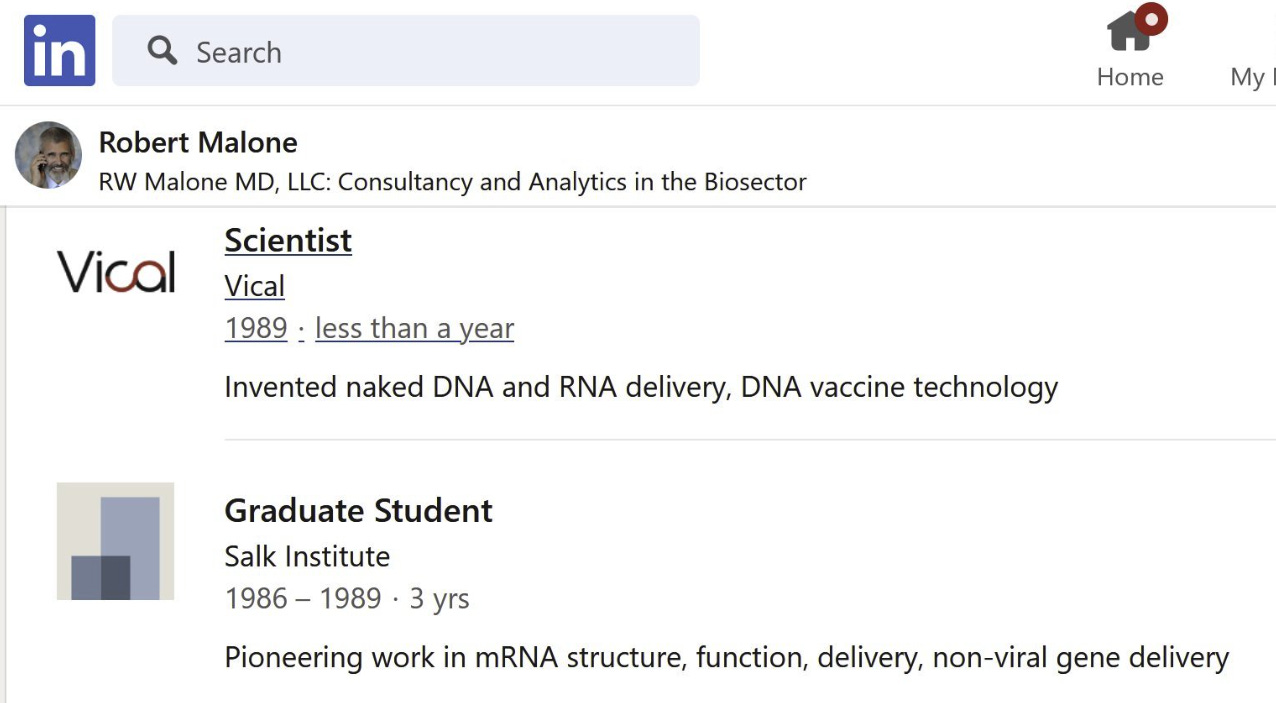Open the Vical company logo

(x=116, y=272)
